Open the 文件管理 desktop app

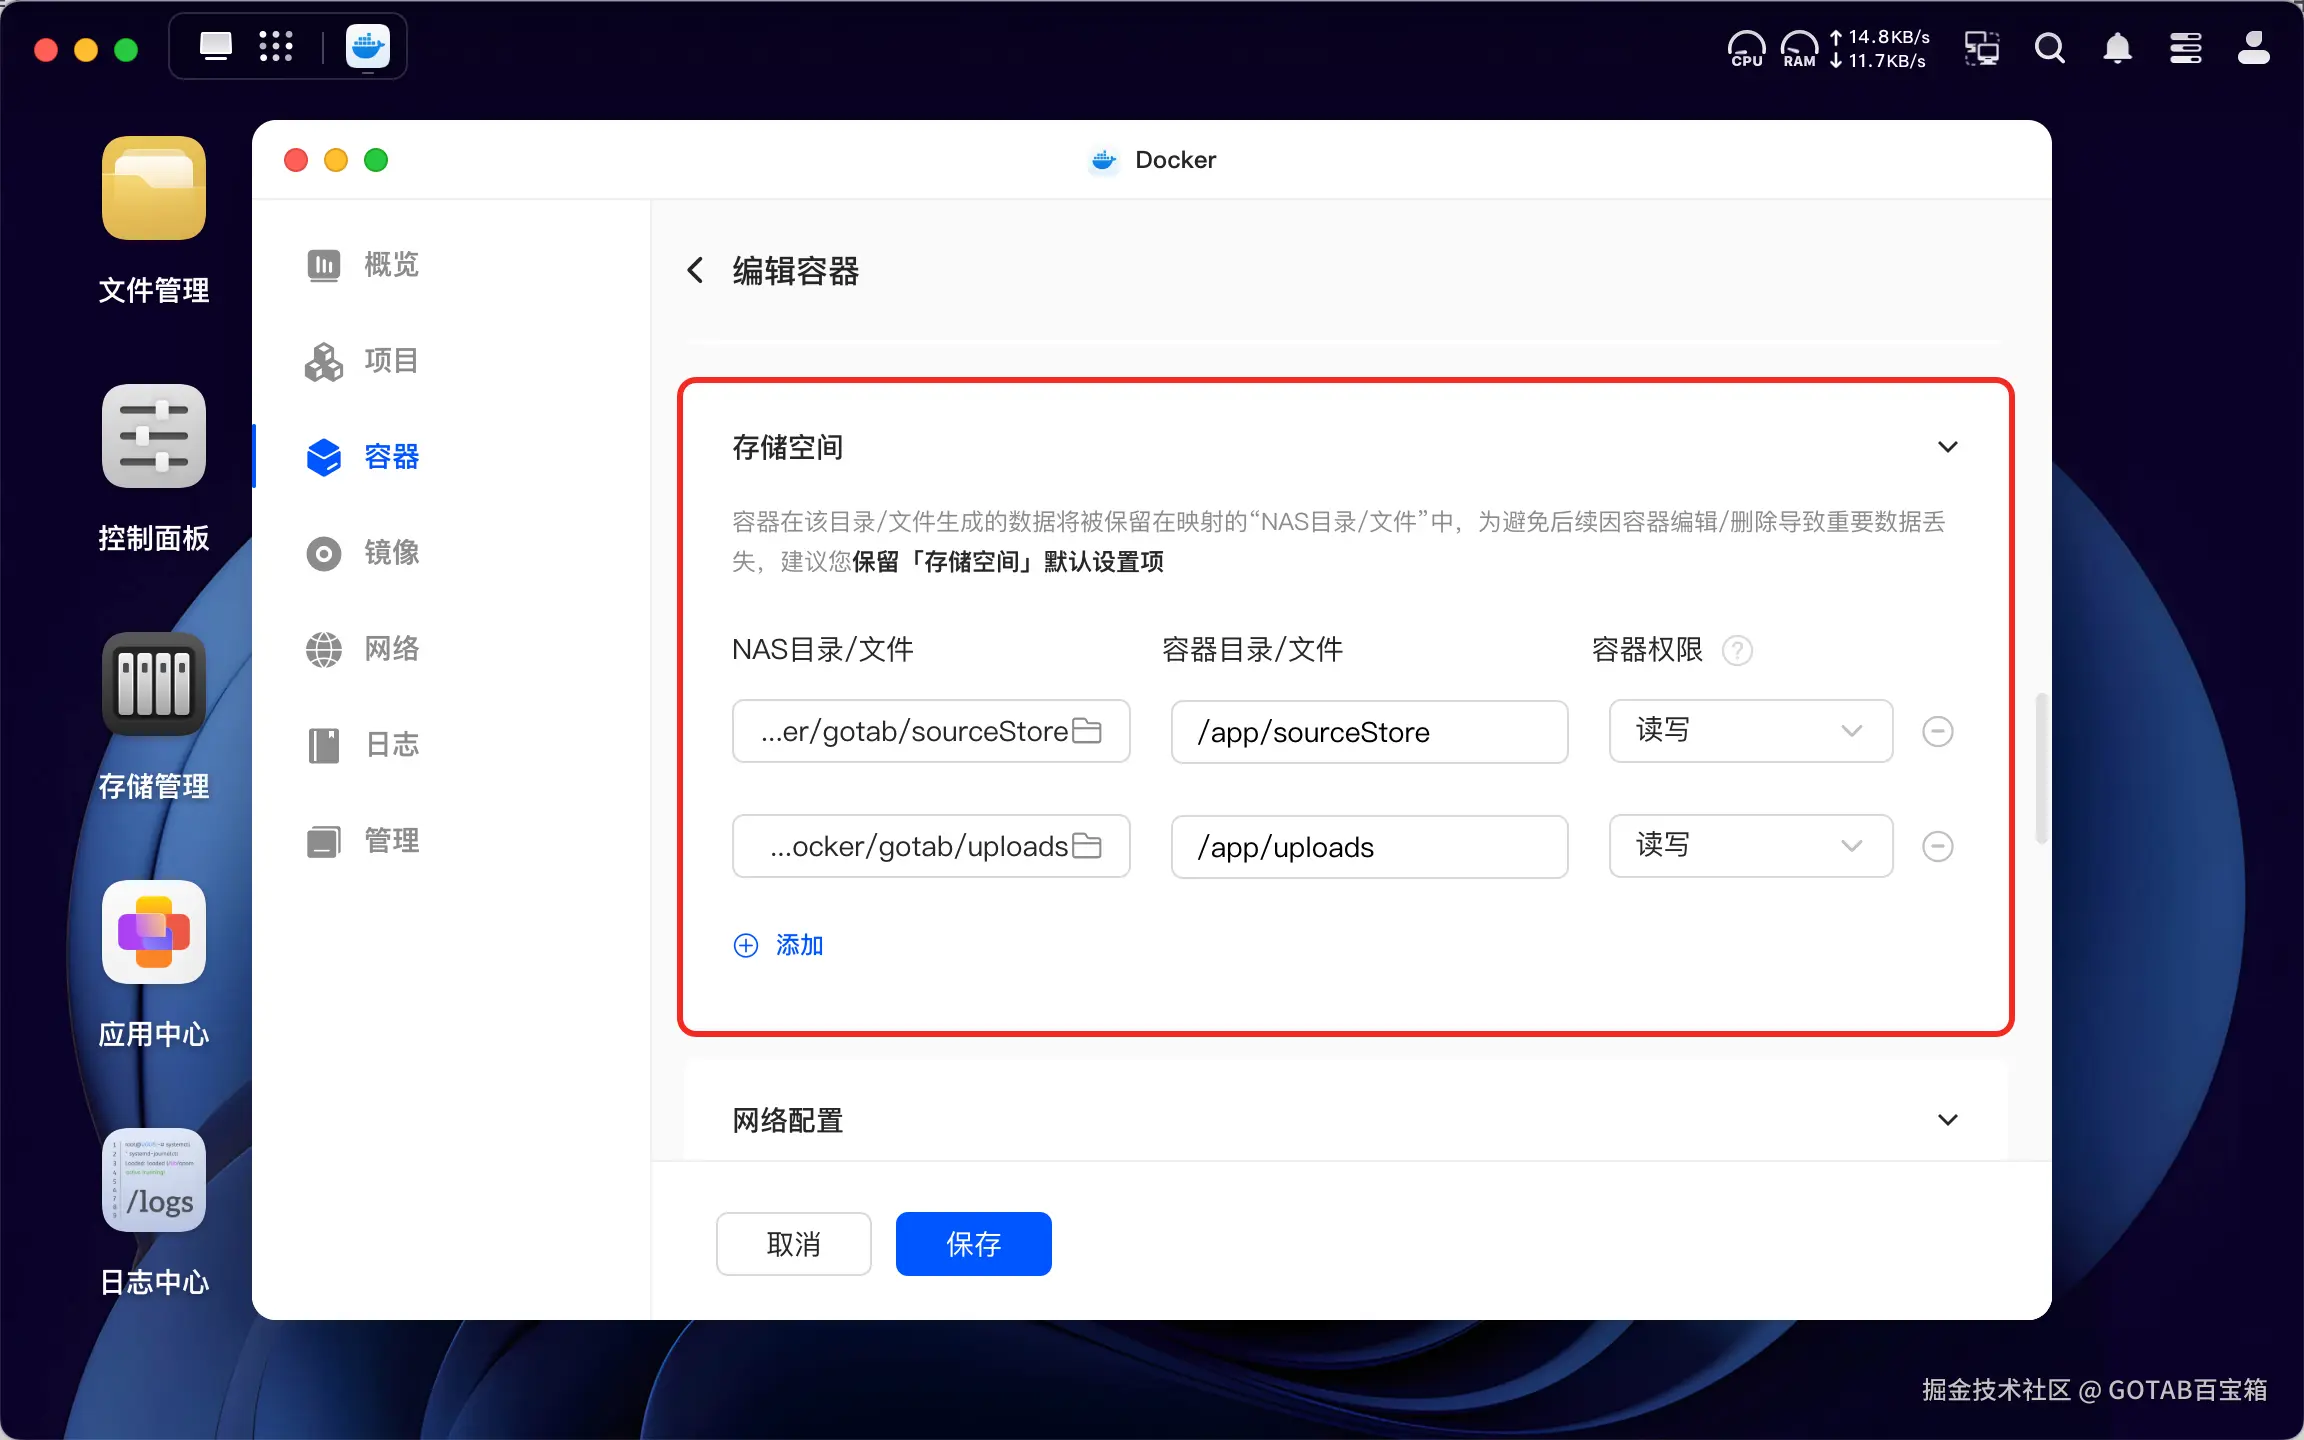153,189
